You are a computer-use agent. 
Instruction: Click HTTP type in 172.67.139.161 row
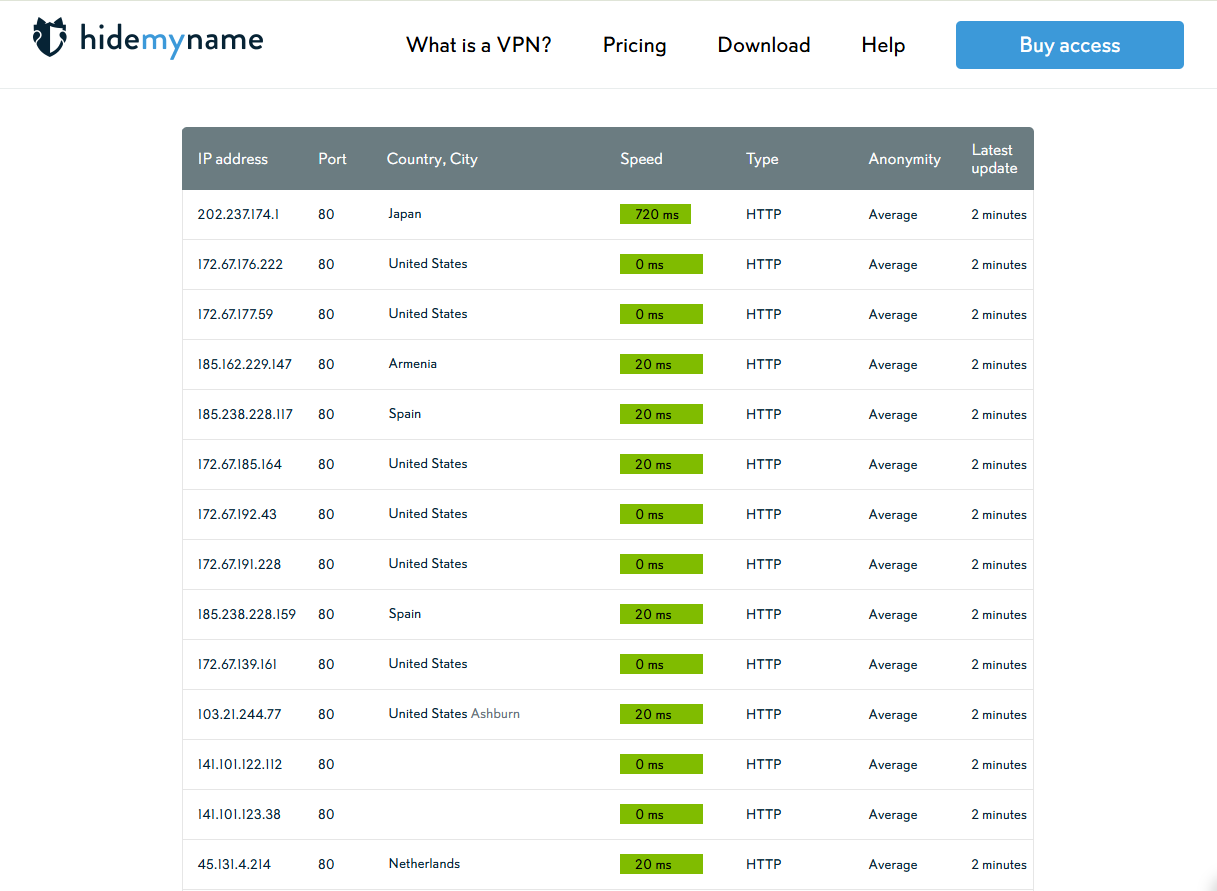[764, 664]
